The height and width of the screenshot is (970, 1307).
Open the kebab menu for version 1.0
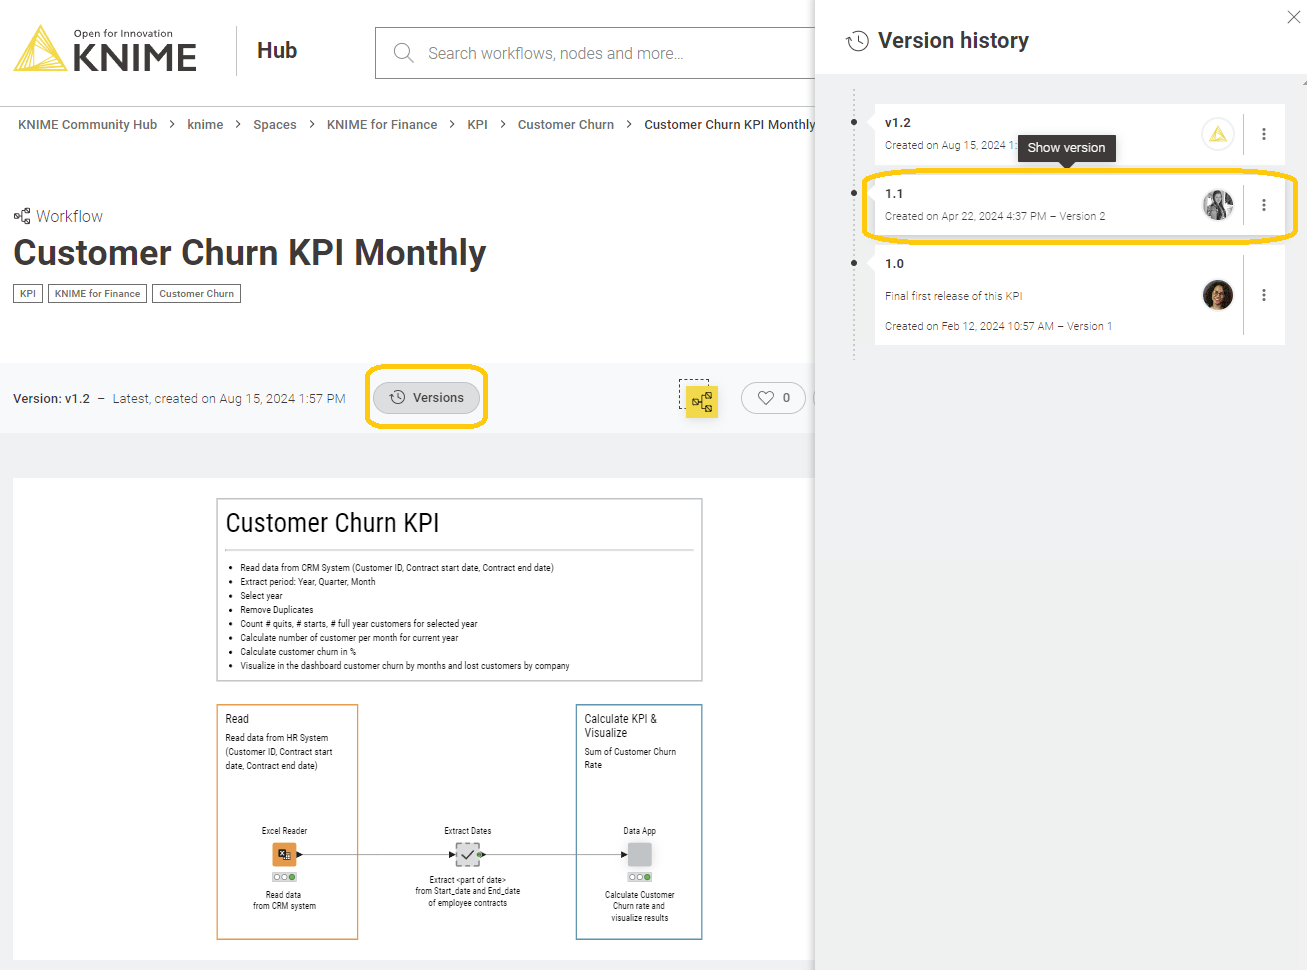(x=1264, y=294)
